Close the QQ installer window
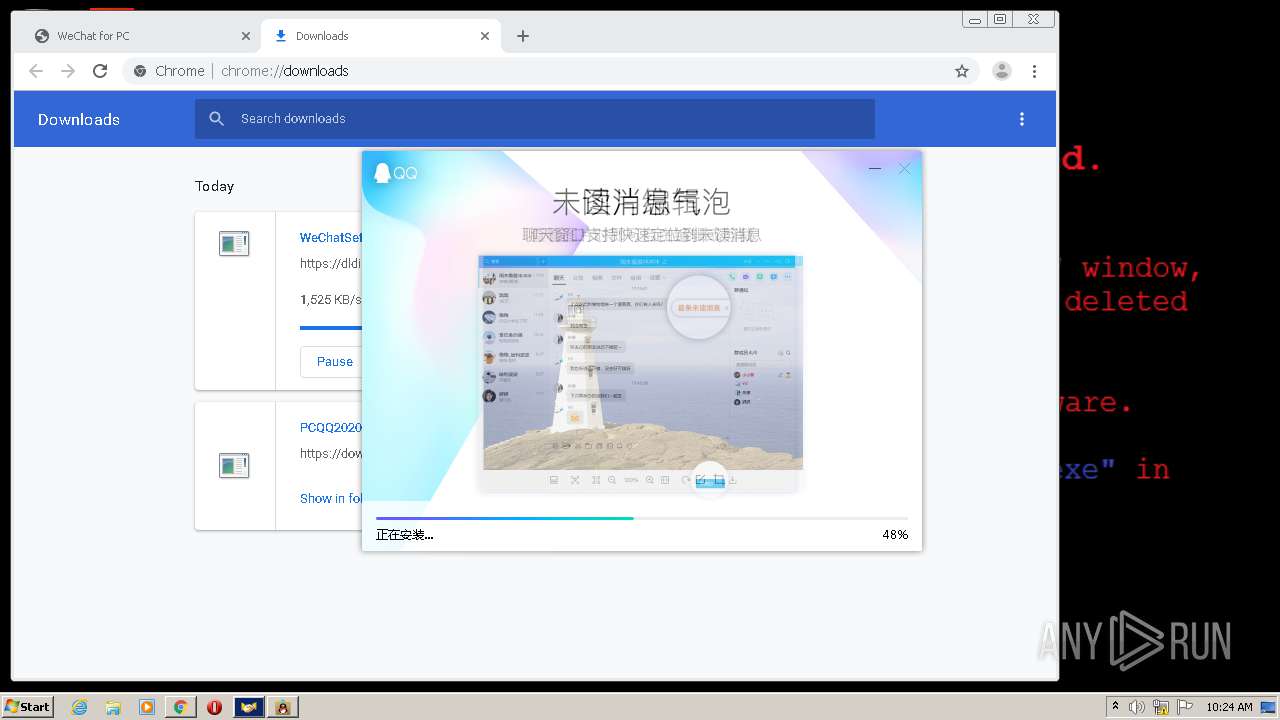 point(904,169)
